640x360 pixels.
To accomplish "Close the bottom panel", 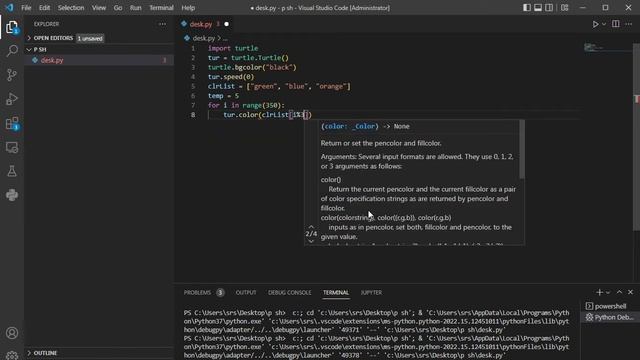I will click(x=630, y=292).
